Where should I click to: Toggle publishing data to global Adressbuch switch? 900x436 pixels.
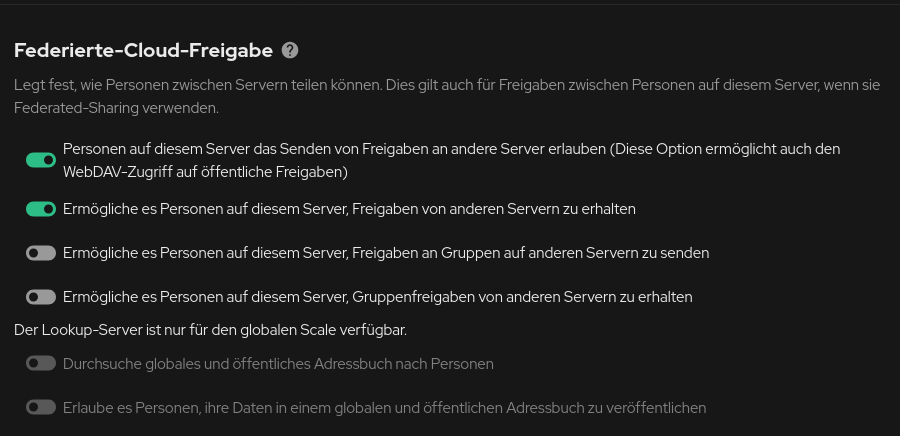41,407
